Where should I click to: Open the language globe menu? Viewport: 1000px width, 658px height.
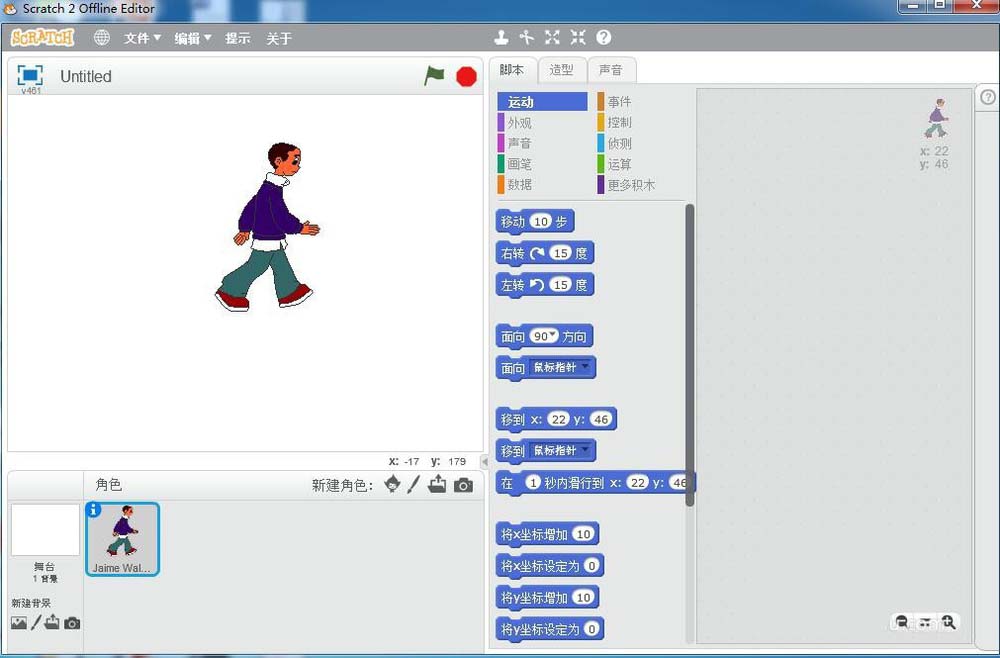[x=101, y=38]
